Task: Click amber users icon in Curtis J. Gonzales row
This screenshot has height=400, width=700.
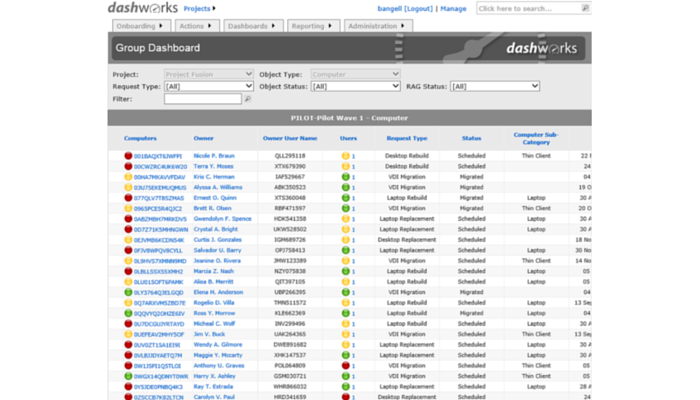Action: [x=346, y=240]
